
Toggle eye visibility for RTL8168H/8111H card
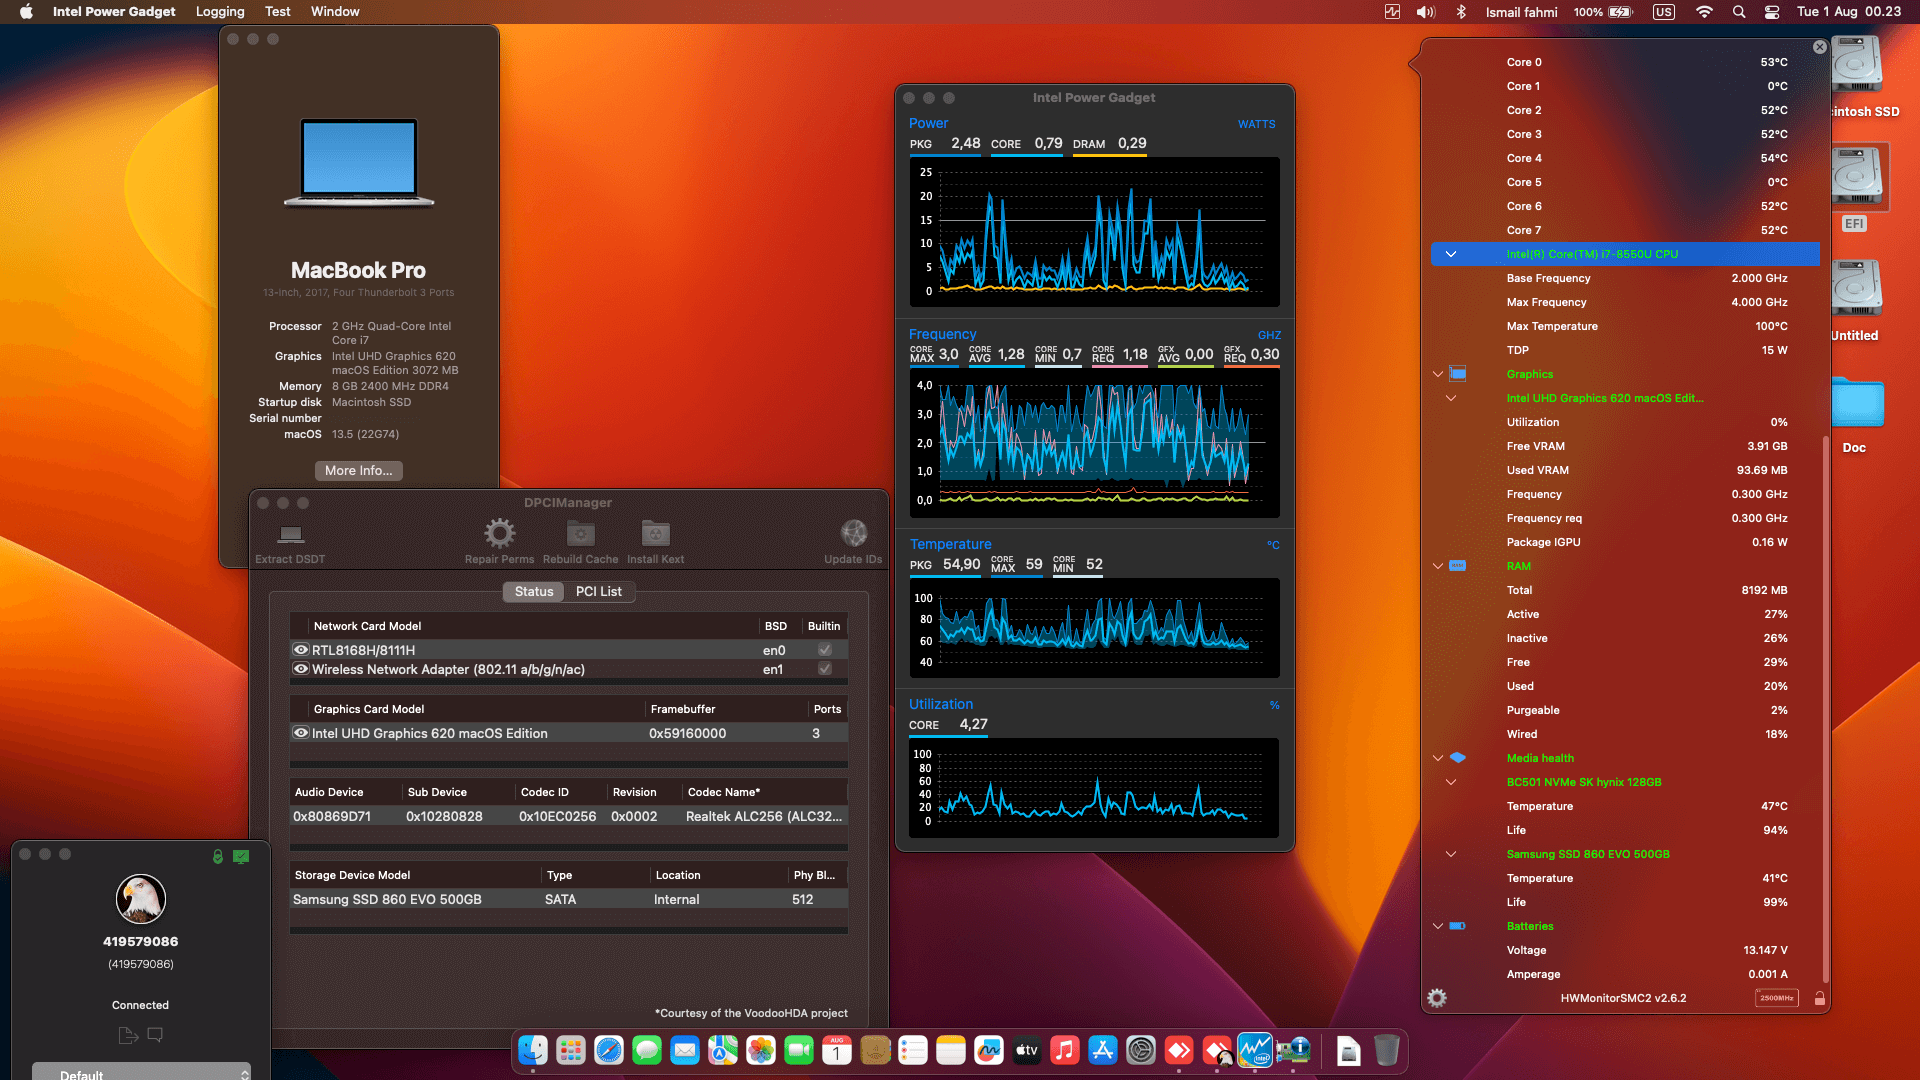[301, 649]
